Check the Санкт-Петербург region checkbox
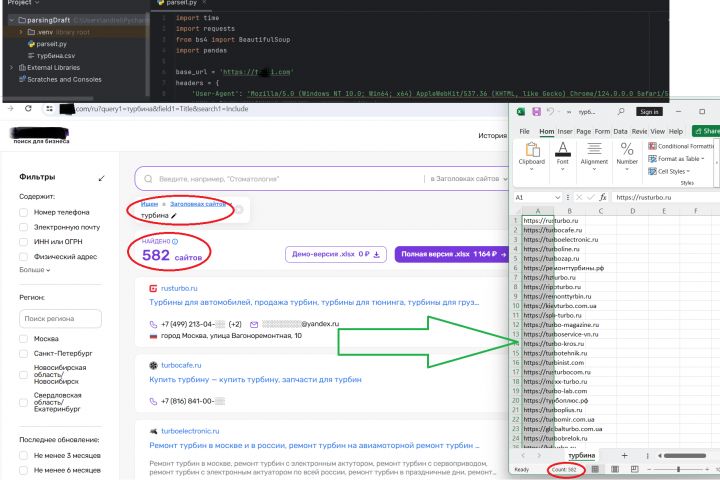Image resolution: width=720 pixels, height=480 pixels. point(23,353)
